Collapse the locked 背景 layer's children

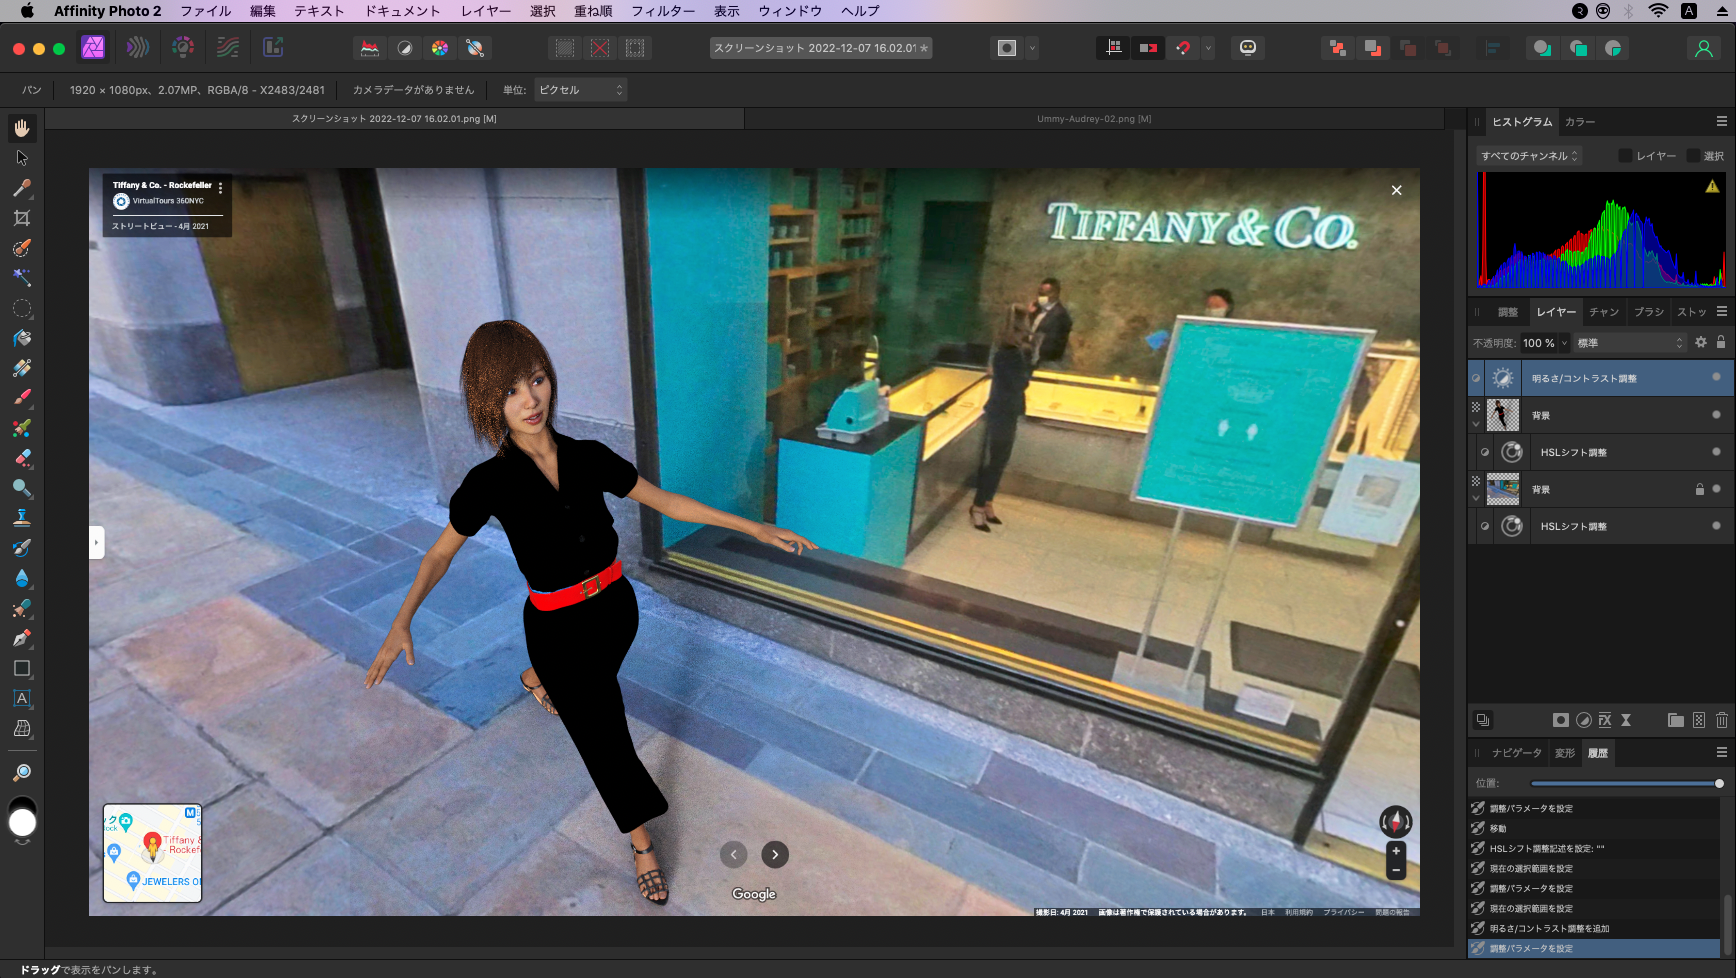point(1476,498)
